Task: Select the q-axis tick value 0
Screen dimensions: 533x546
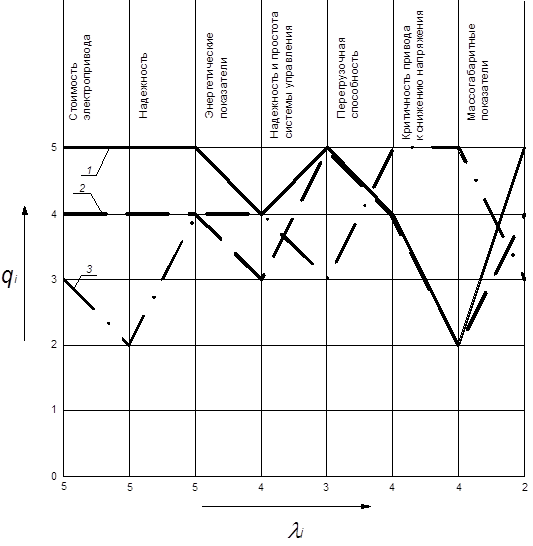Action: (54, 476)
